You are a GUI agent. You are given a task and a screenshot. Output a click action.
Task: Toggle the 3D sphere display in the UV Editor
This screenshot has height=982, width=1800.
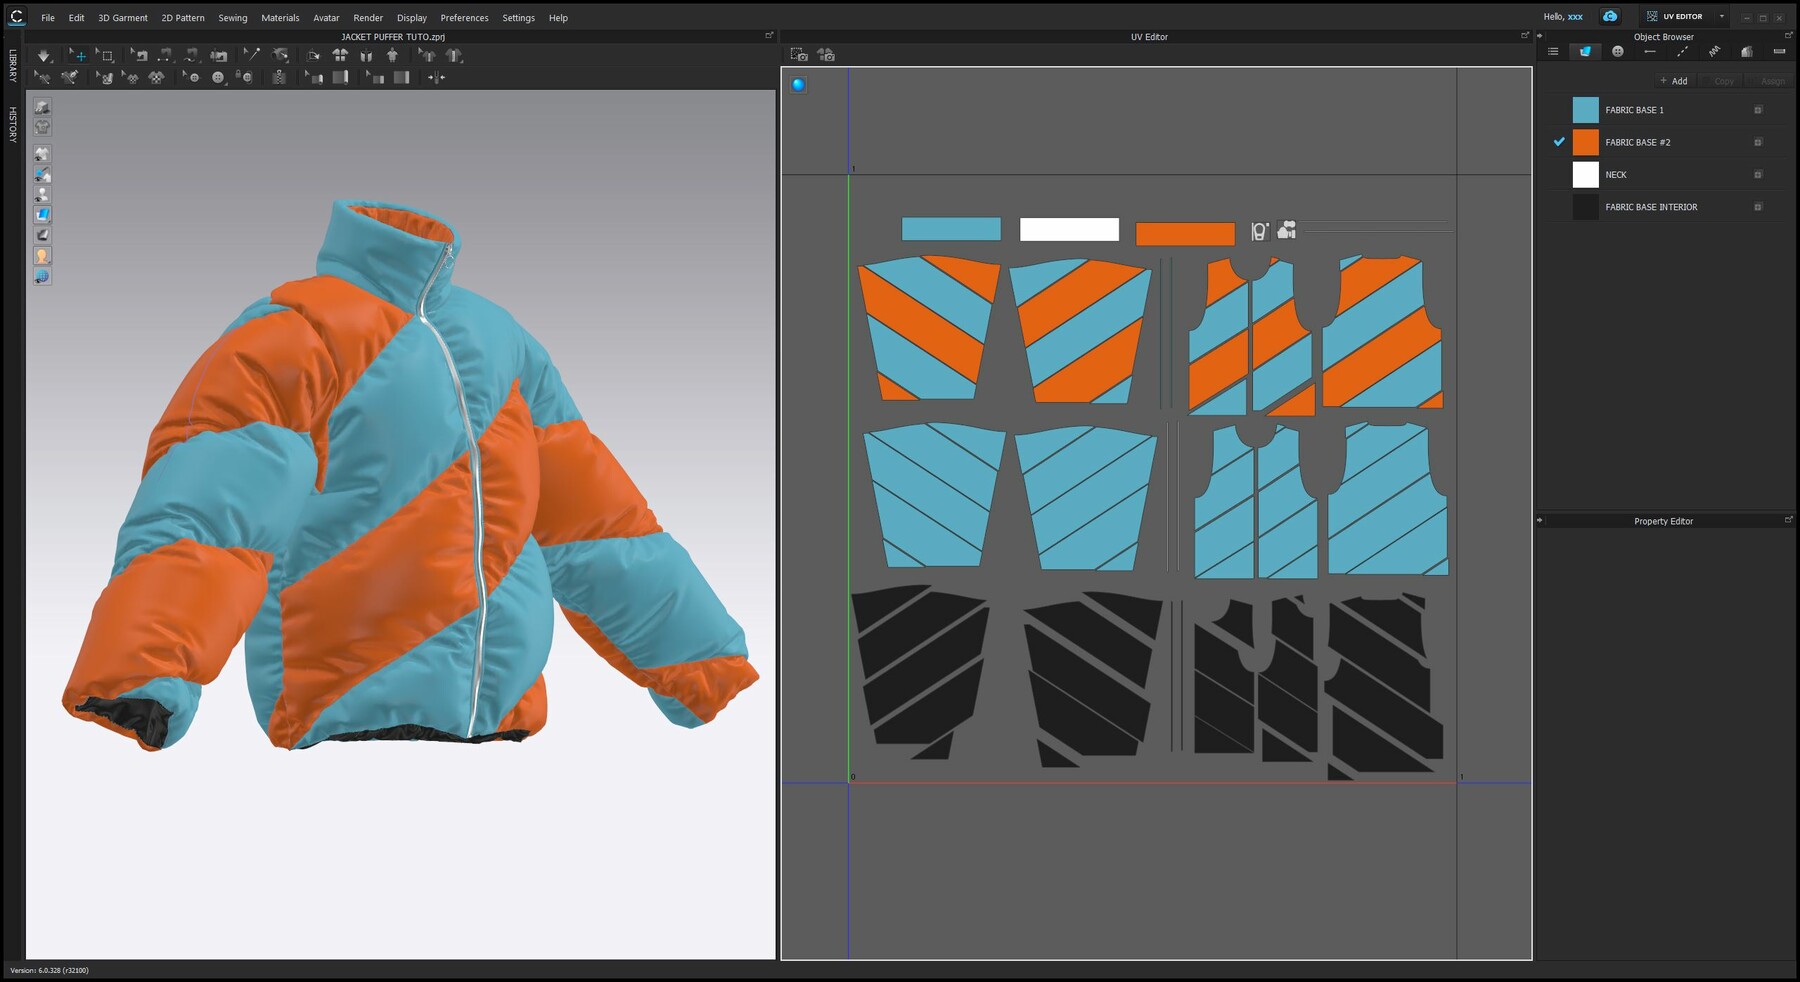797,84
